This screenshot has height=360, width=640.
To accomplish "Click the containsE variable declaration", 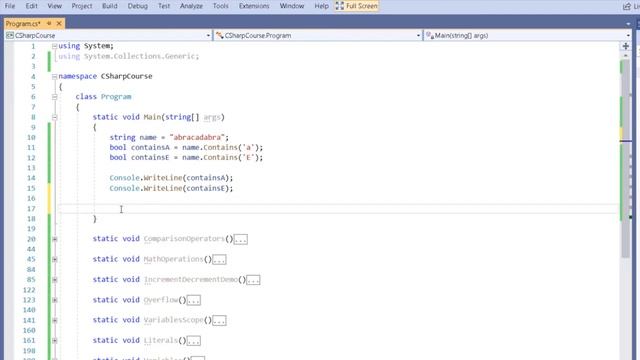I will coord(150,158).
